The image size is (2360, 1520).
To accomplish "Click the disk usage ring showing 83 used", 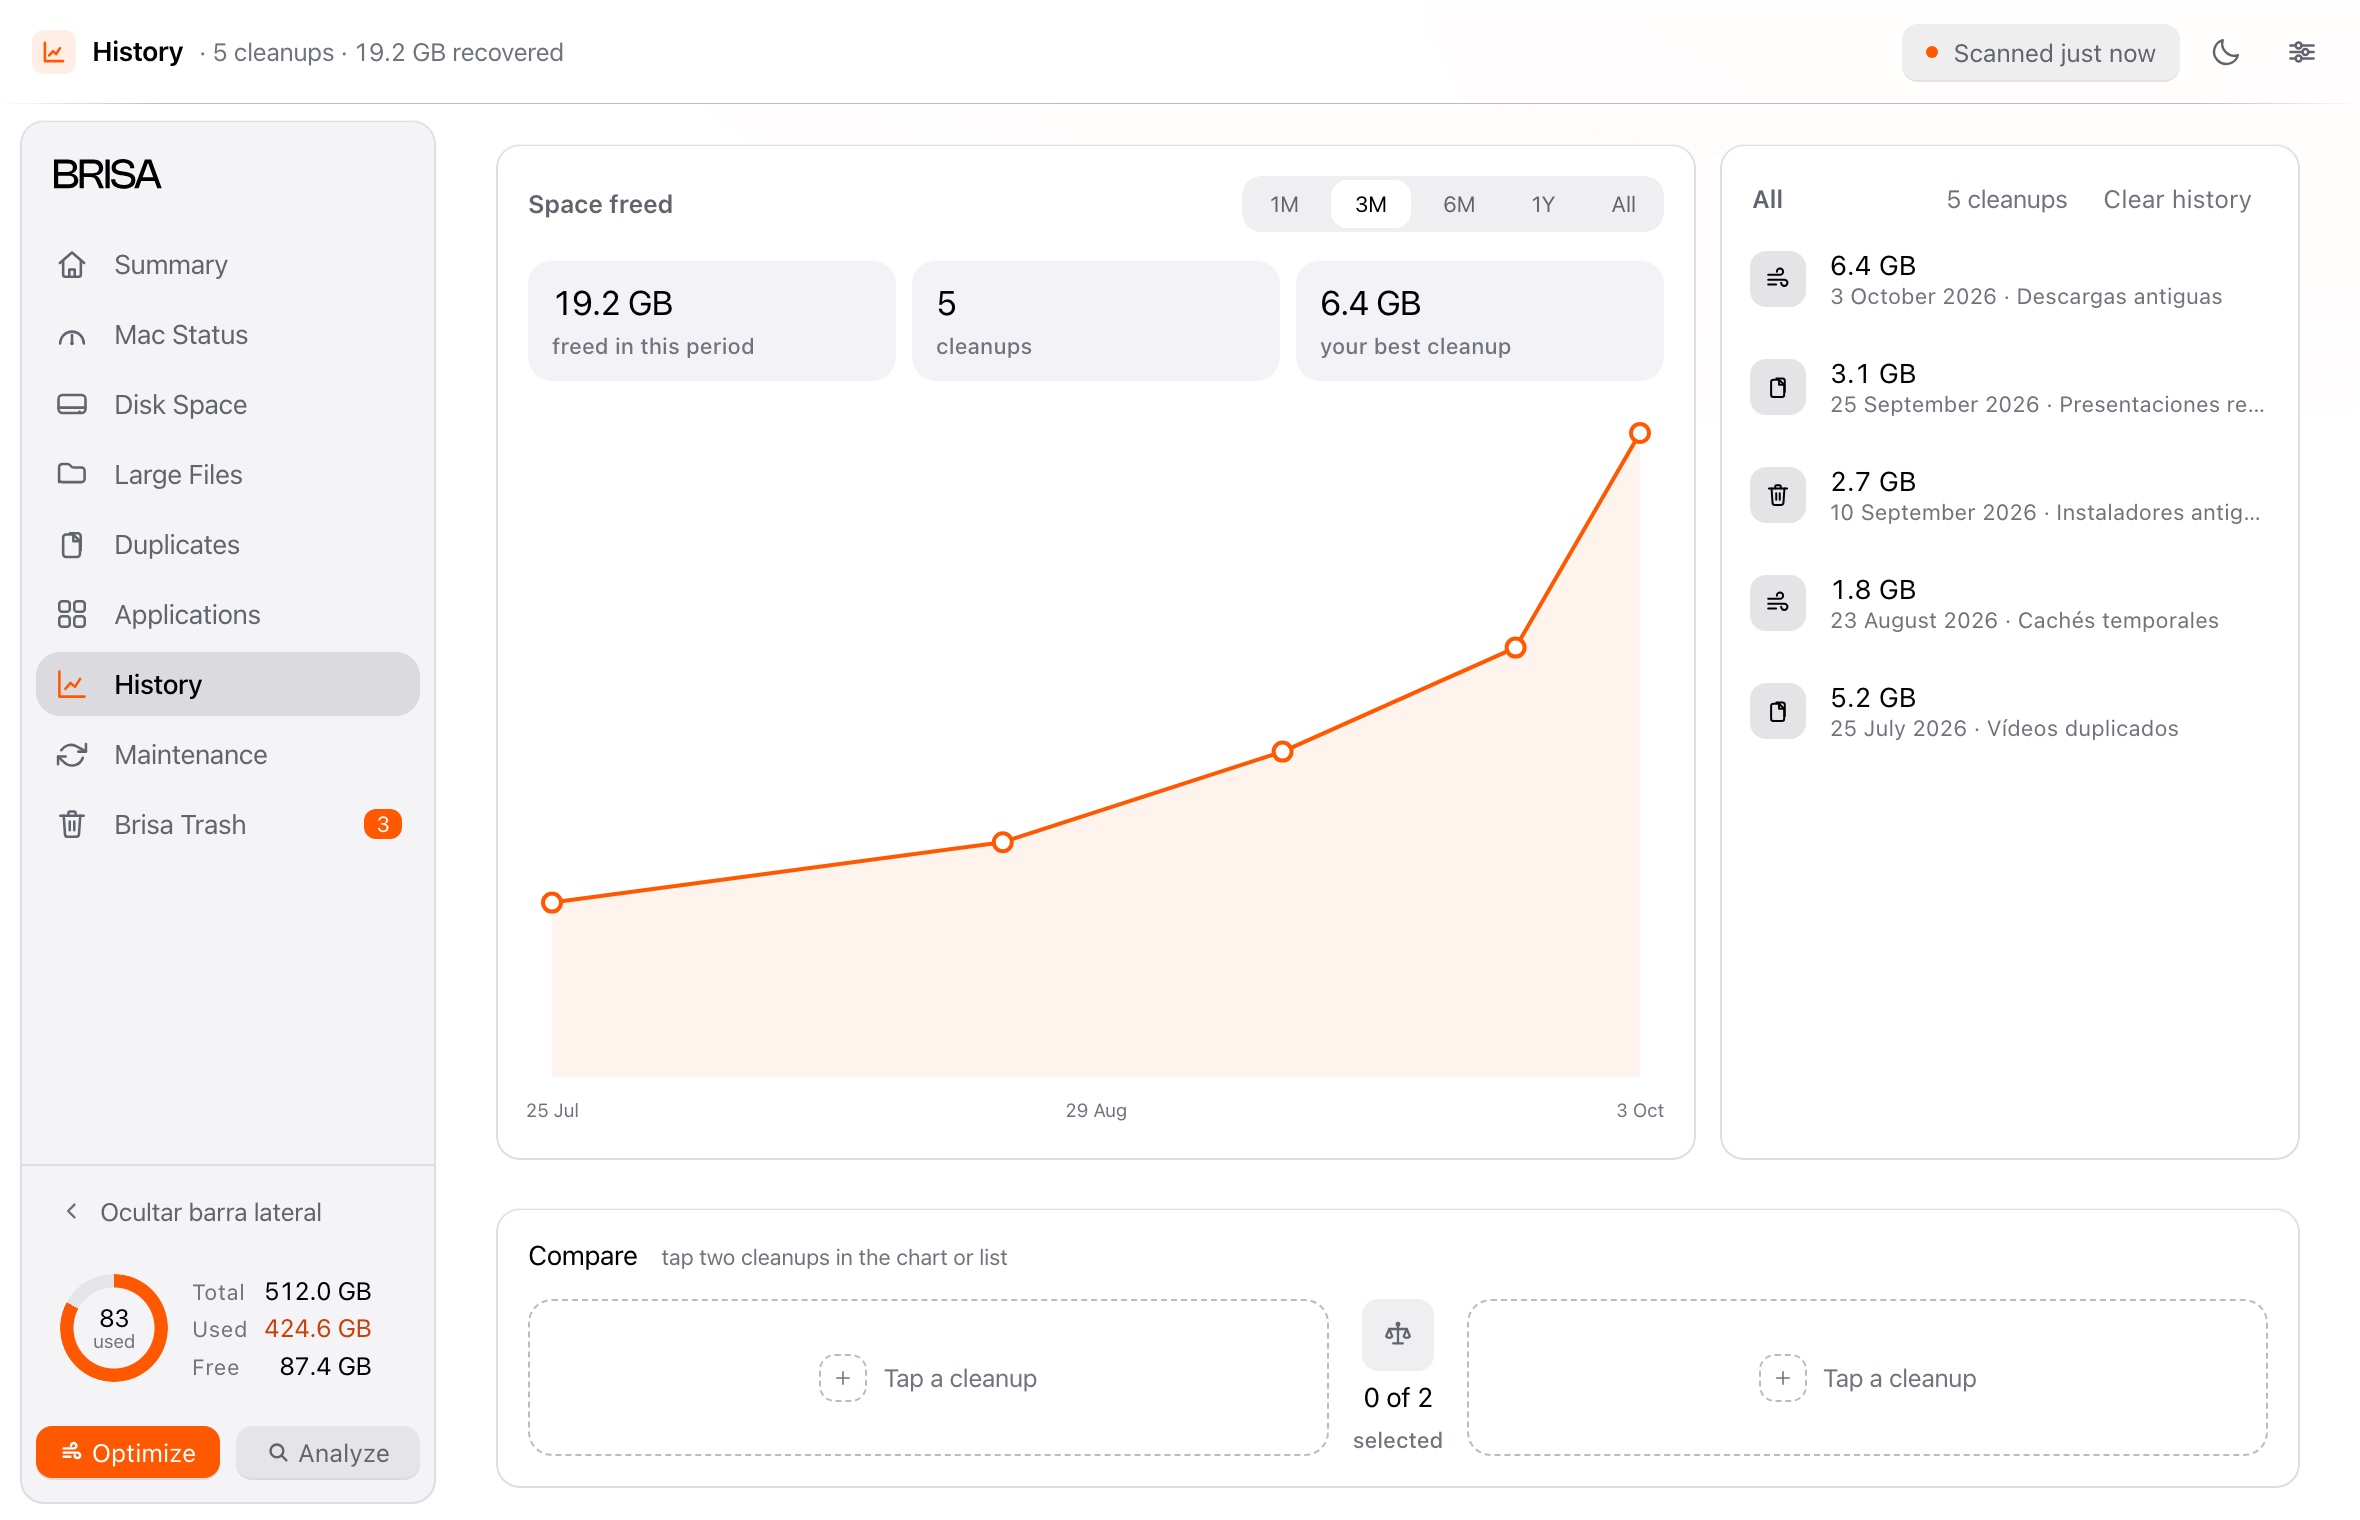I will point(114,1328).
